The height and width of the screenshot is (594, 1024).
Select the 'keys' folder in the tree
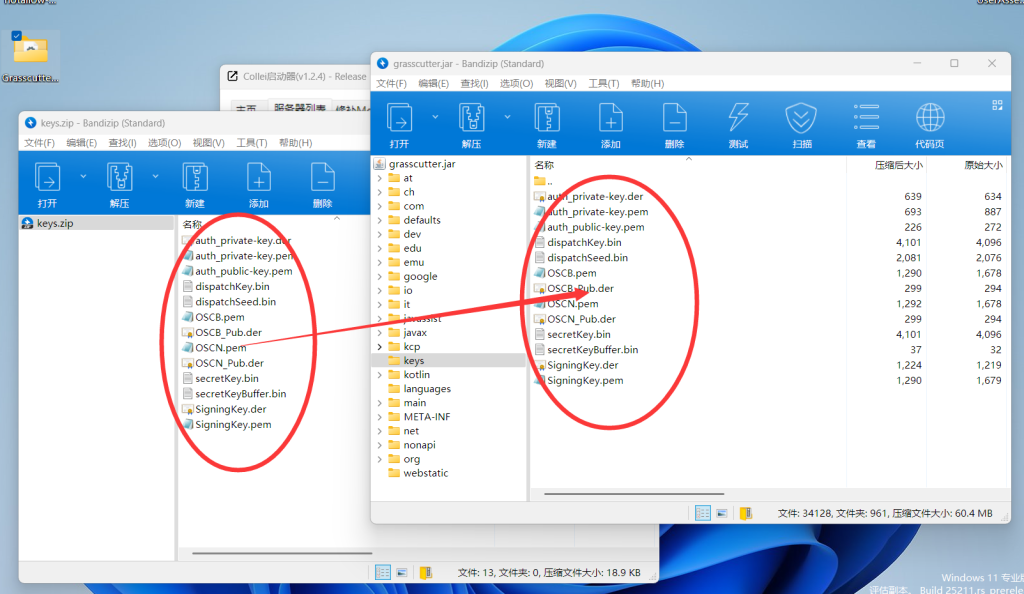point(449,360)
